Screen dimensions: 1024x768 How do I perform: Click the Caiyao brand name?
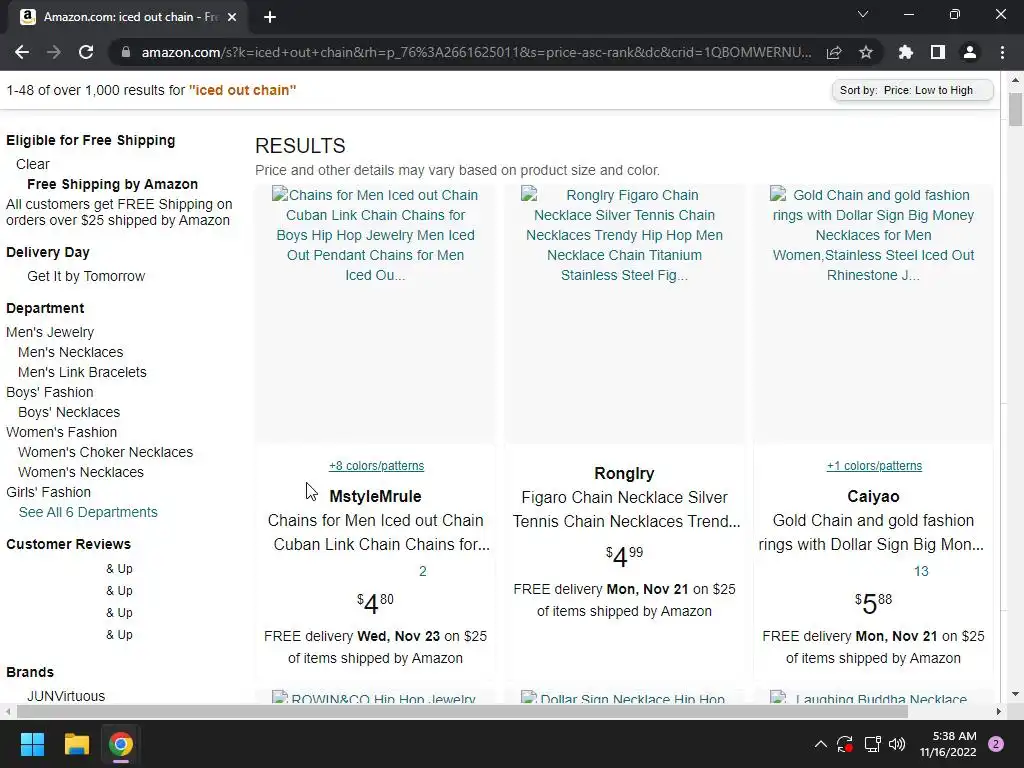coord(873,496)
